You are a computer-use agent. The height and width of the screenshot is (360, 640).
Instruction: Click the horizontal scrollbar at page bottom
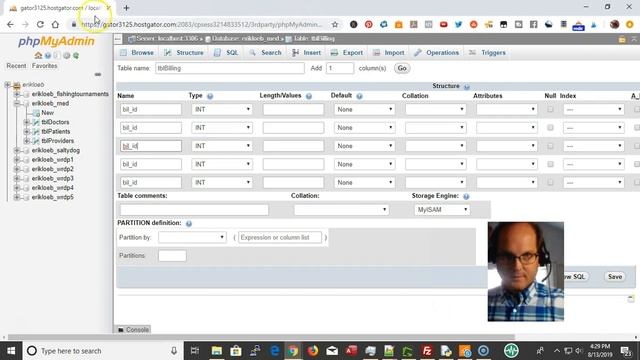pyautogui.click(x=261, y=338)
